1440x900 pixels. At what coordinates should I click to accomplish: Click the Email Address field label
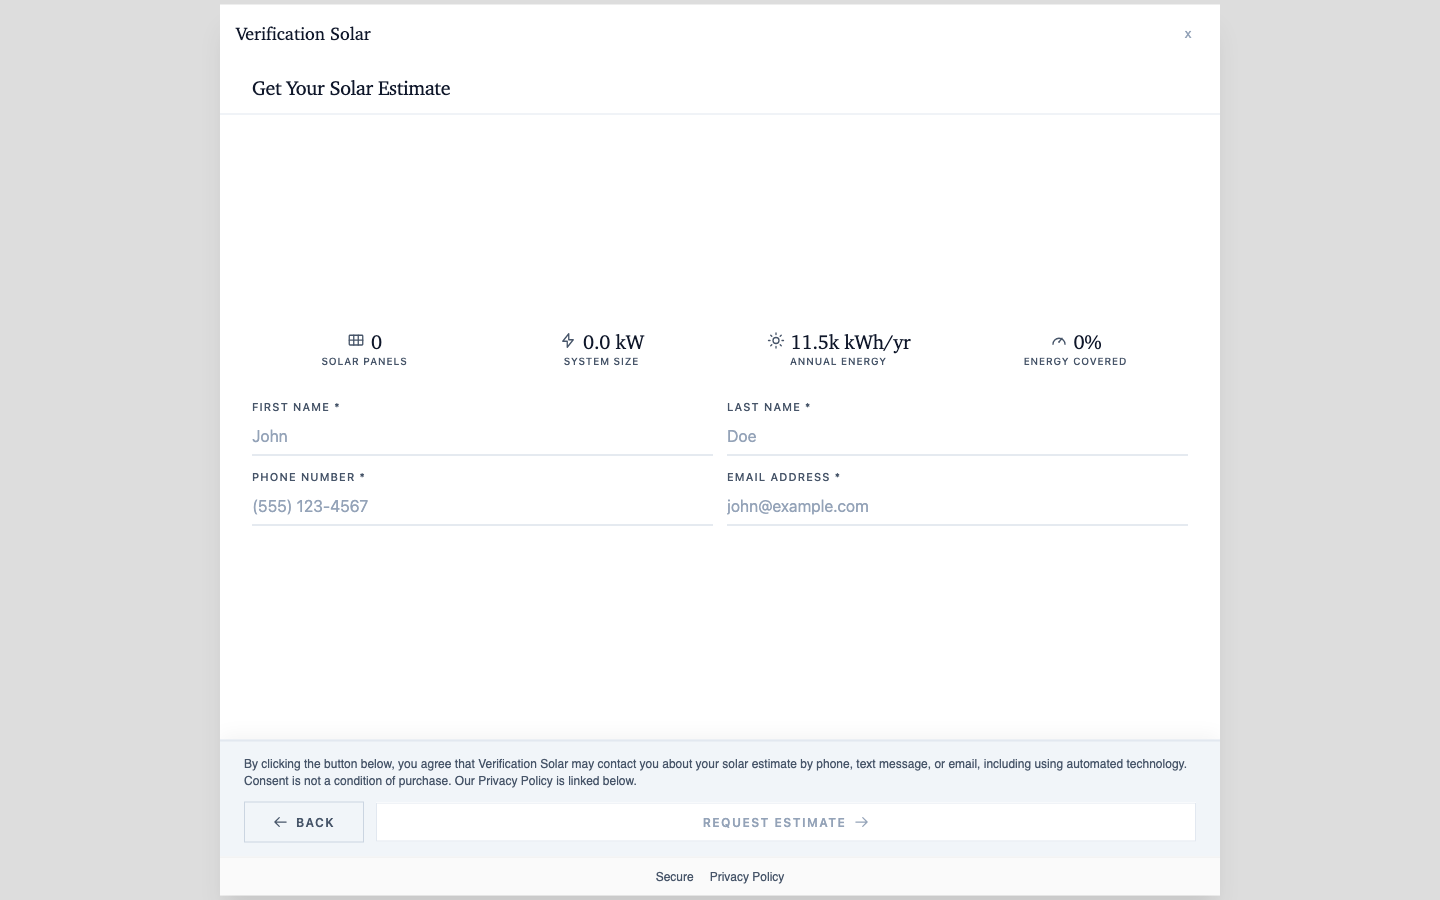click(784, 477)
